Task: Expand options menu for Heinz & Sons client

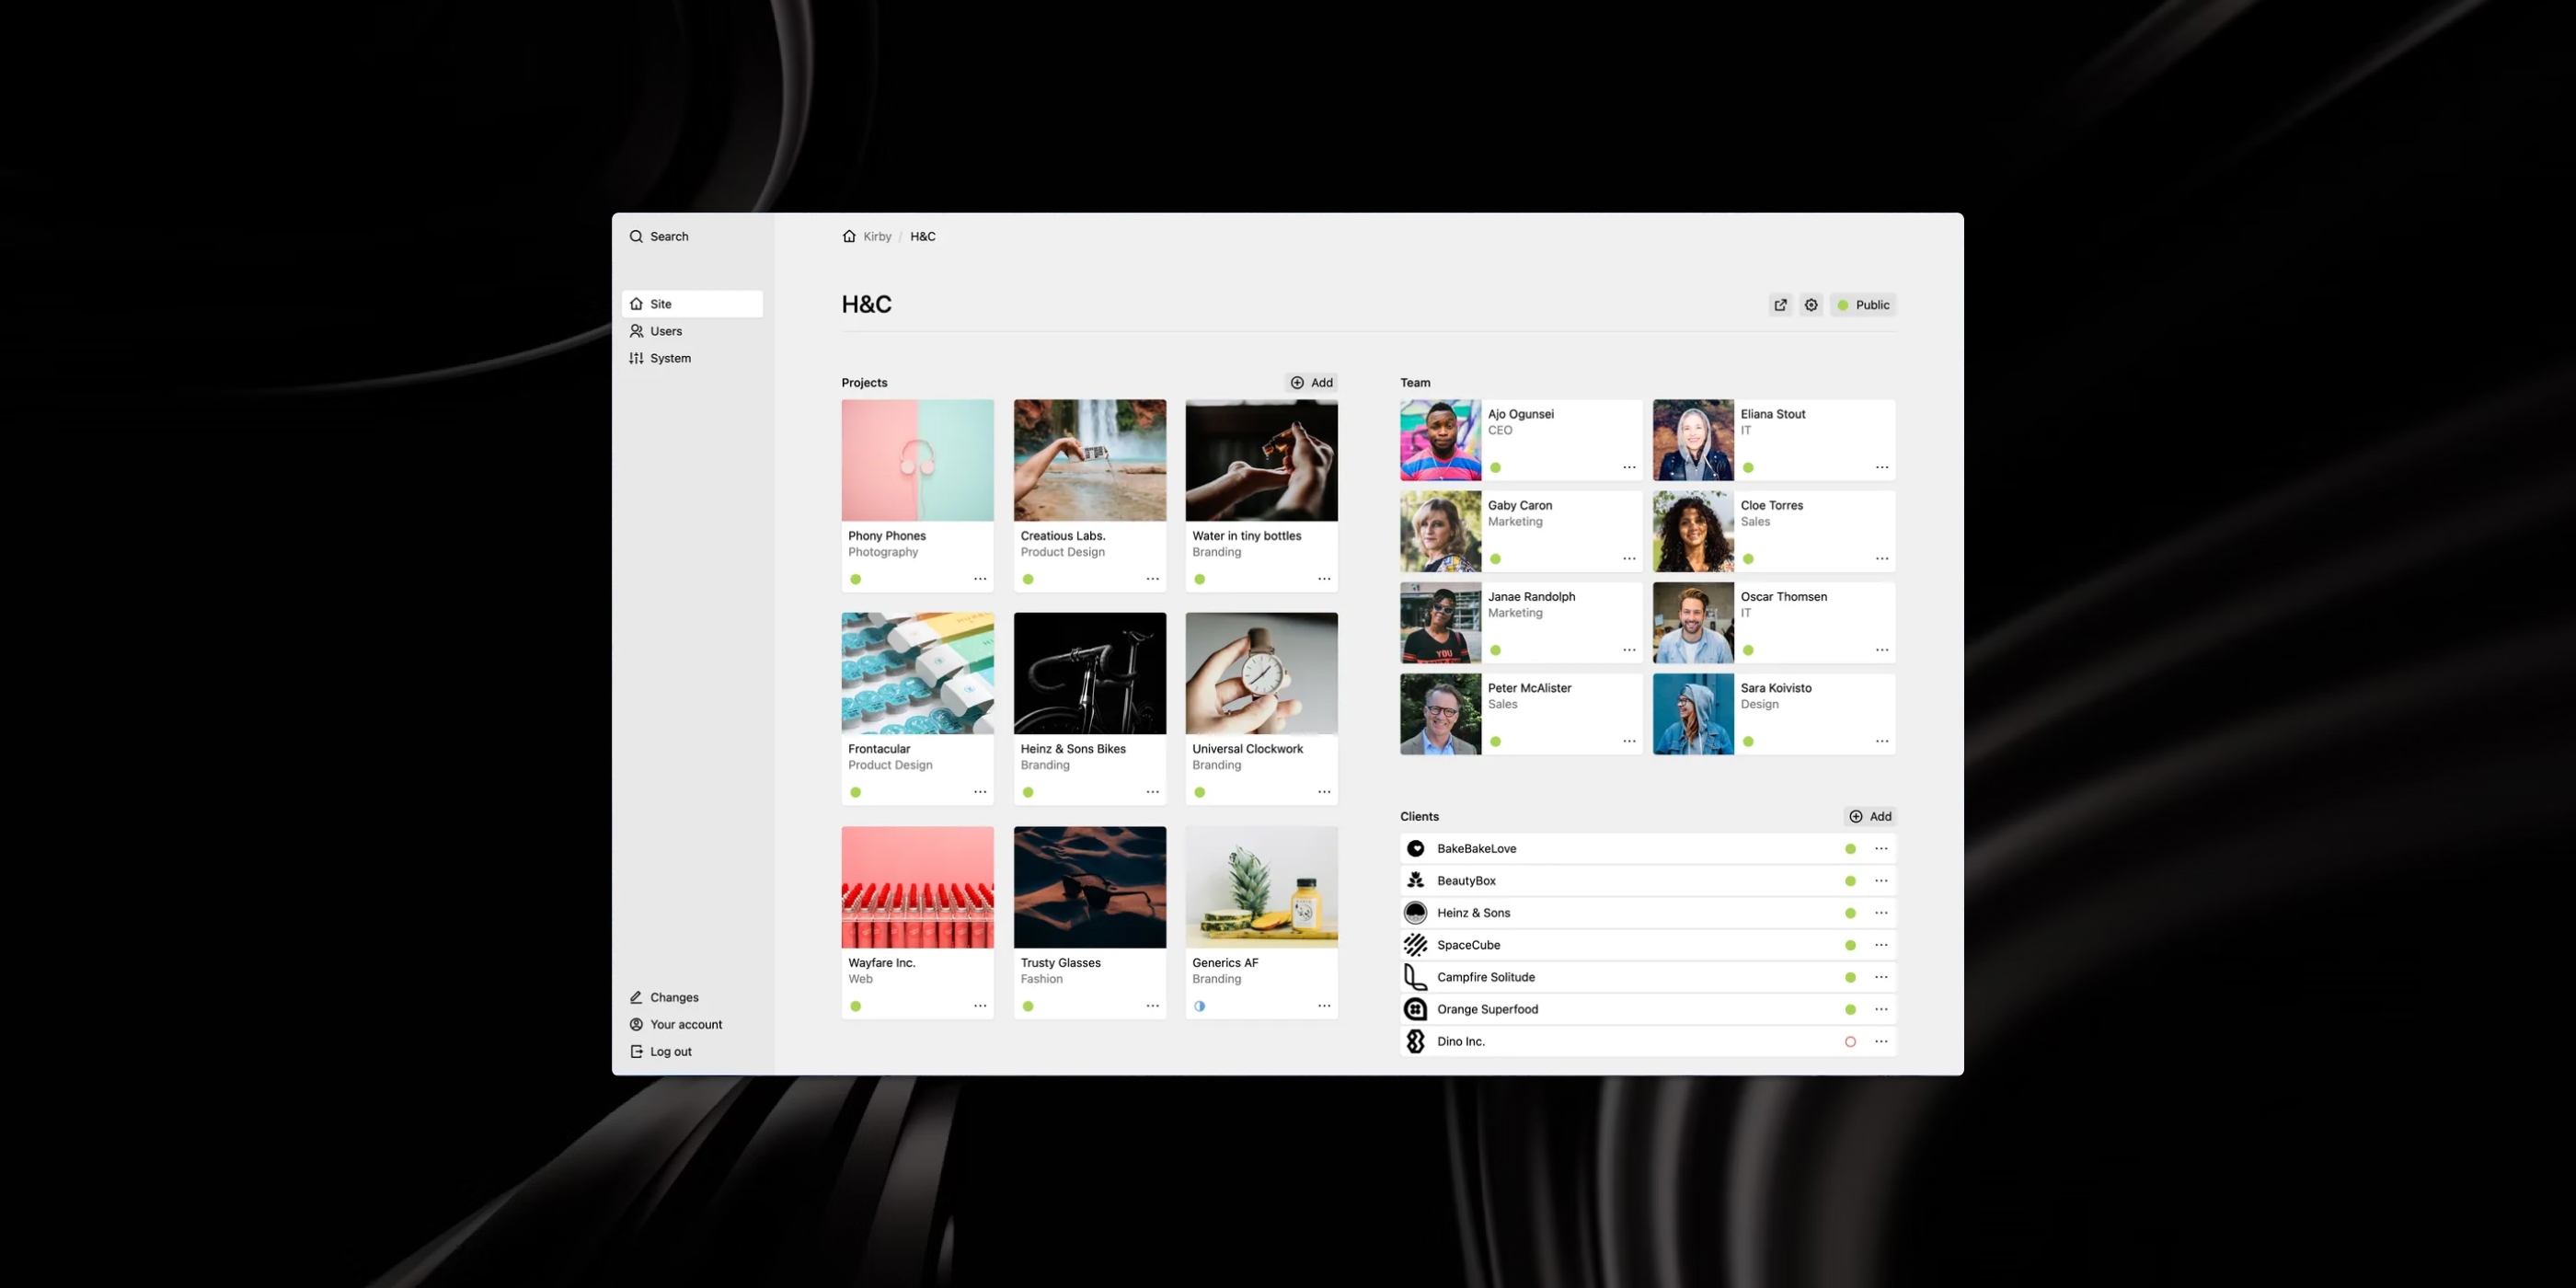Action: coord(1881,913)
